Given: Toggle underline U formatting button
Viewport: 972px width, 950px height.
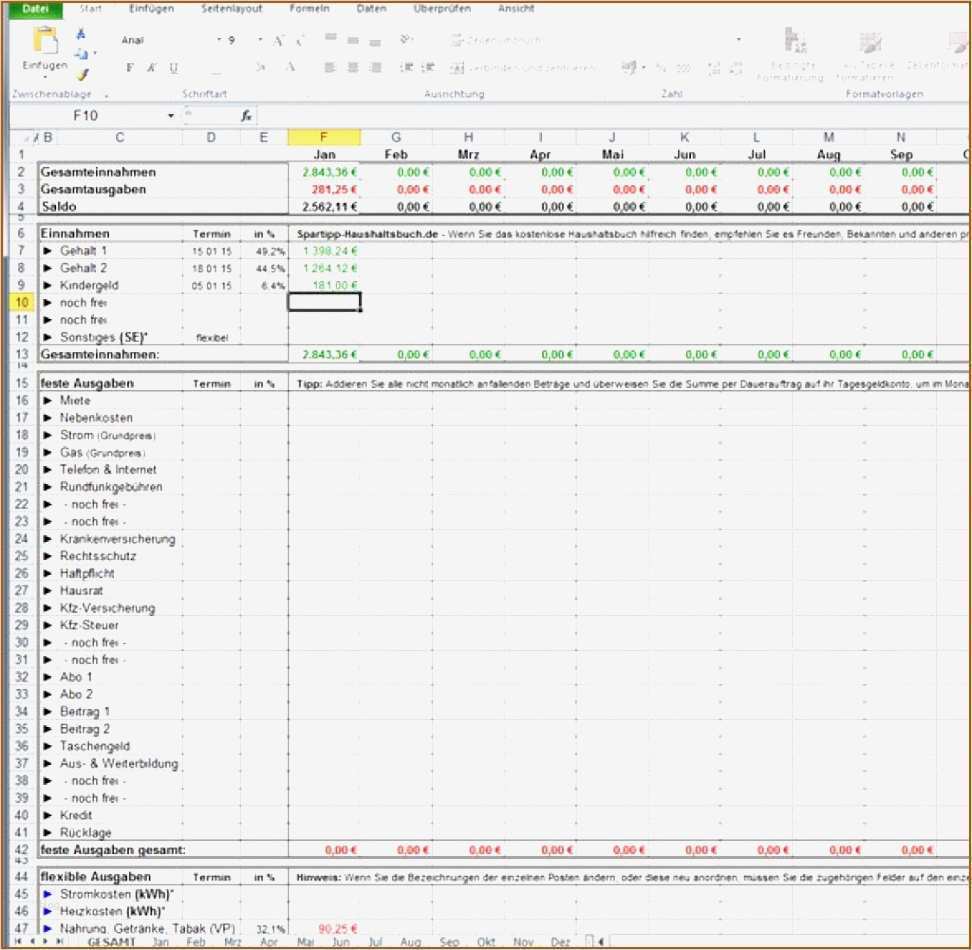Looking at the screenshot, I should [174, 68].
